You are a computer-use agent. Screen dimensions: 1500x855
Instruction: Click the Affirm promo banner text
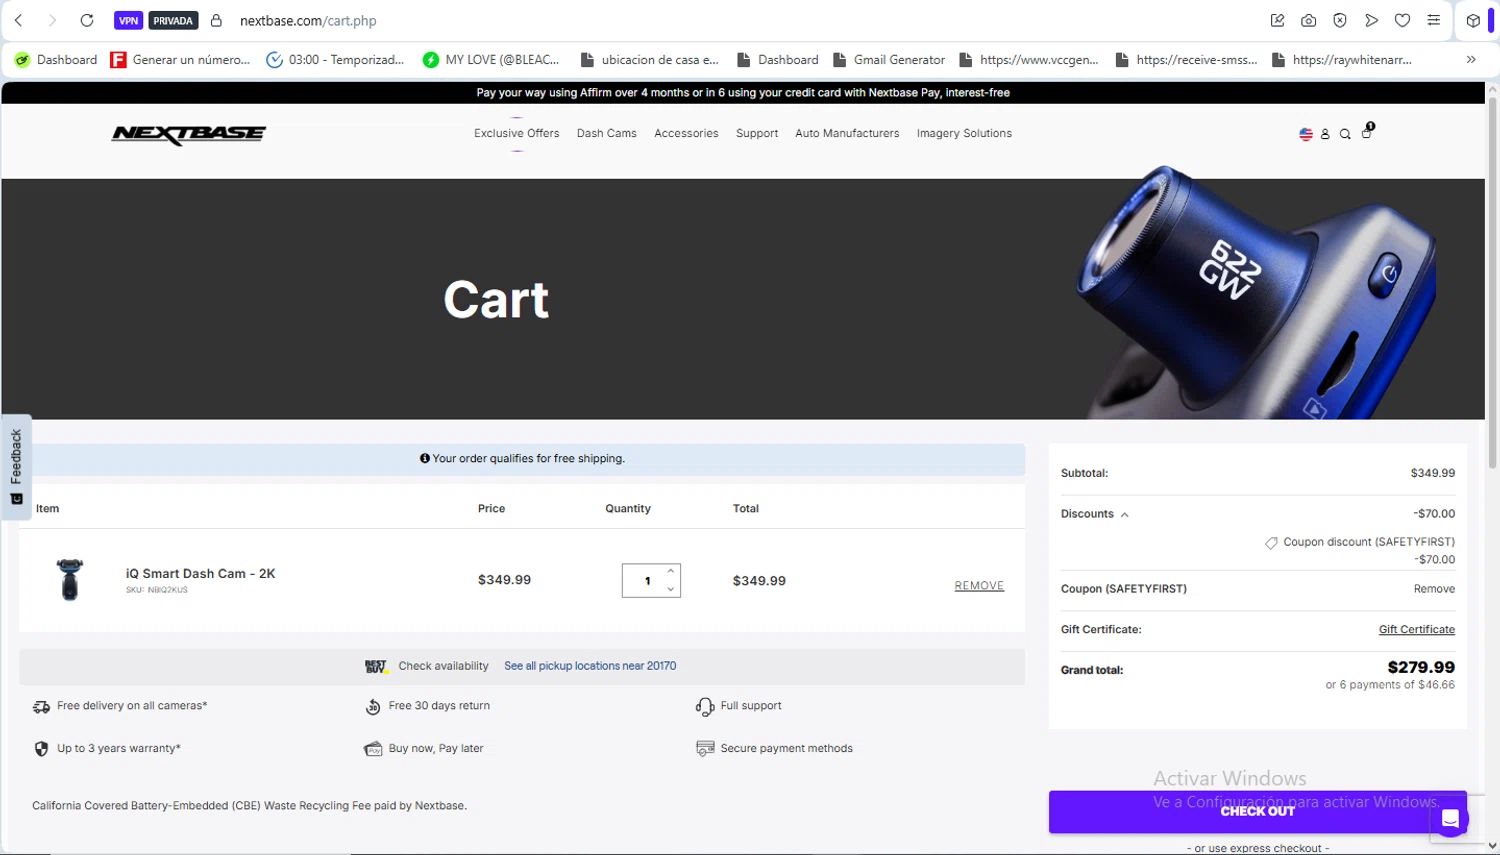(743, 93)
